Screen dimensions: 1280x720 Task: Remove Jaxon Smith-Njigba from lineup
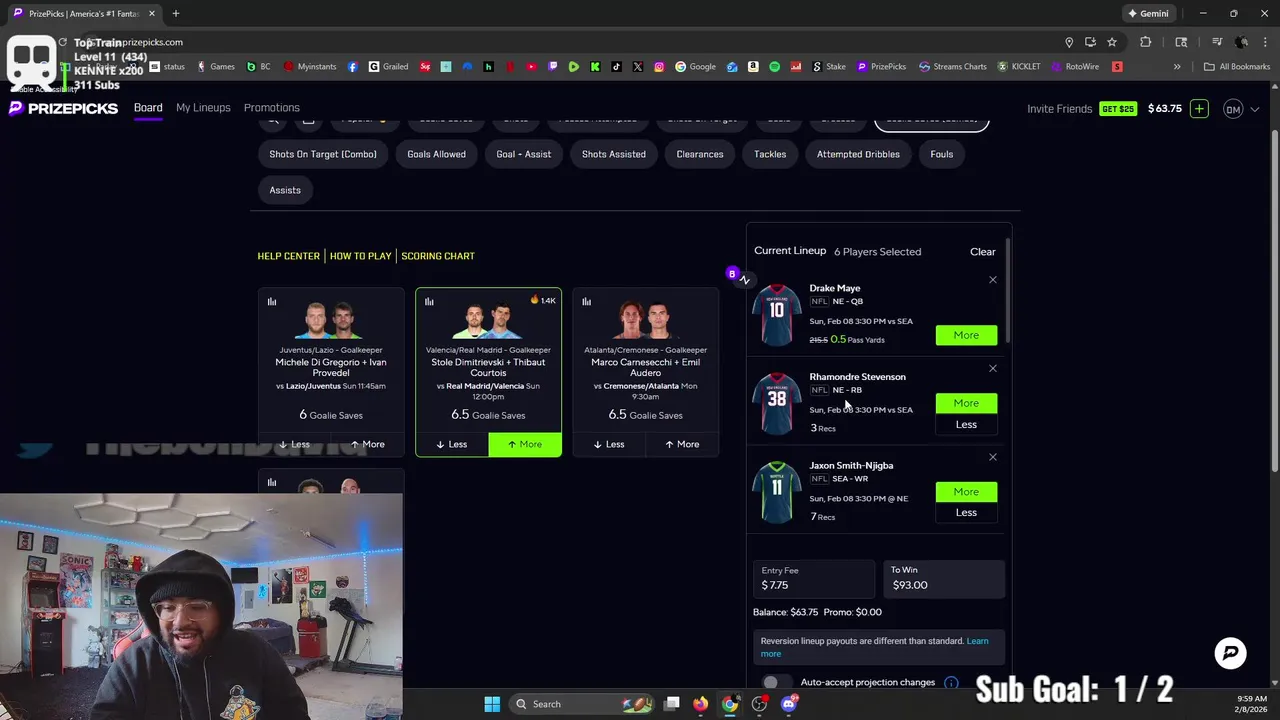[x=993, y=457]
